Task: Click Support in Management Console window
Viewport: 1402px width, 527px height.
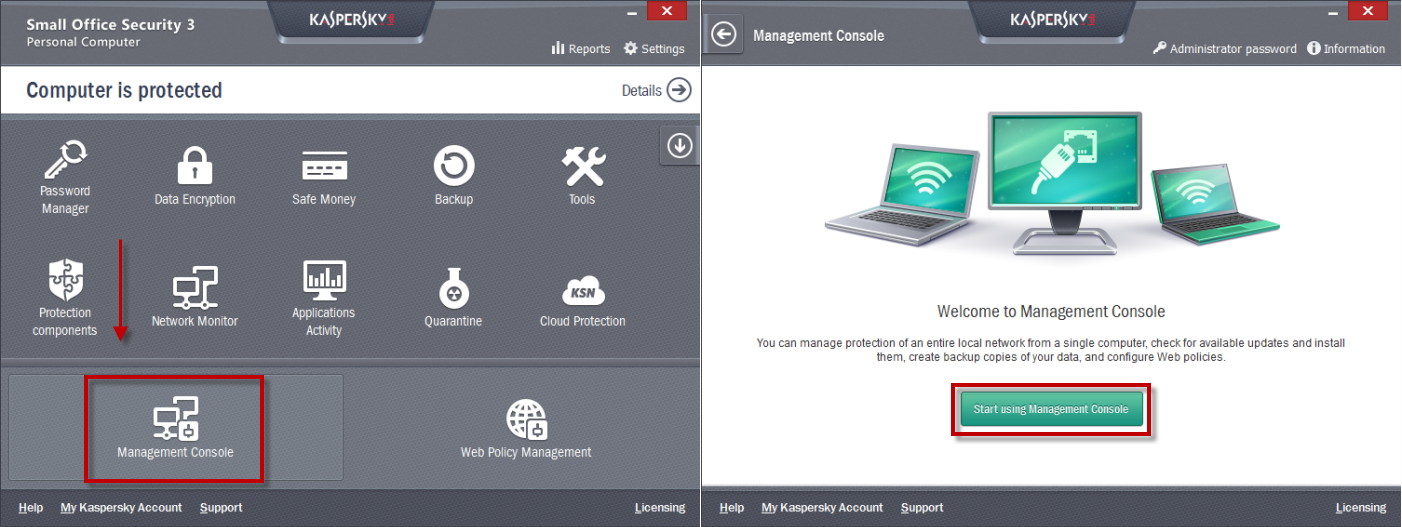Action: (922, 507)
